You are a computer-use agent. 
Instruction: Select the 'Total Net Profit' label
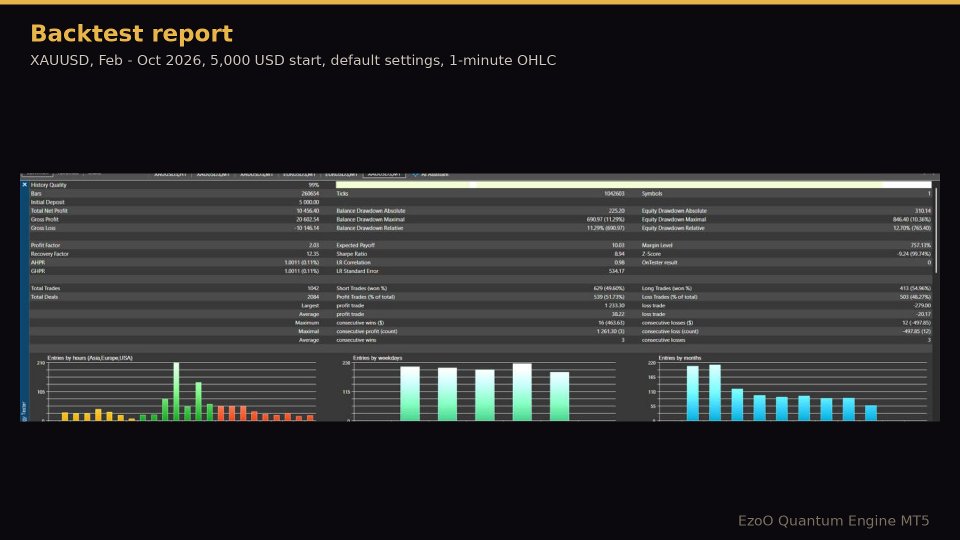49,211
